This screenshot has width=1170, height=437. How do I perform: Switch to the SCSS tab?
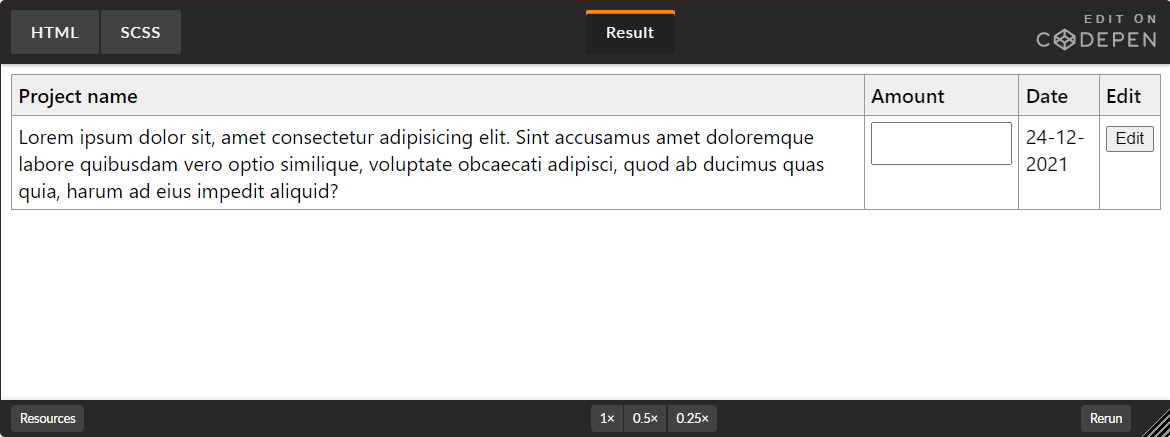[141, 32]
